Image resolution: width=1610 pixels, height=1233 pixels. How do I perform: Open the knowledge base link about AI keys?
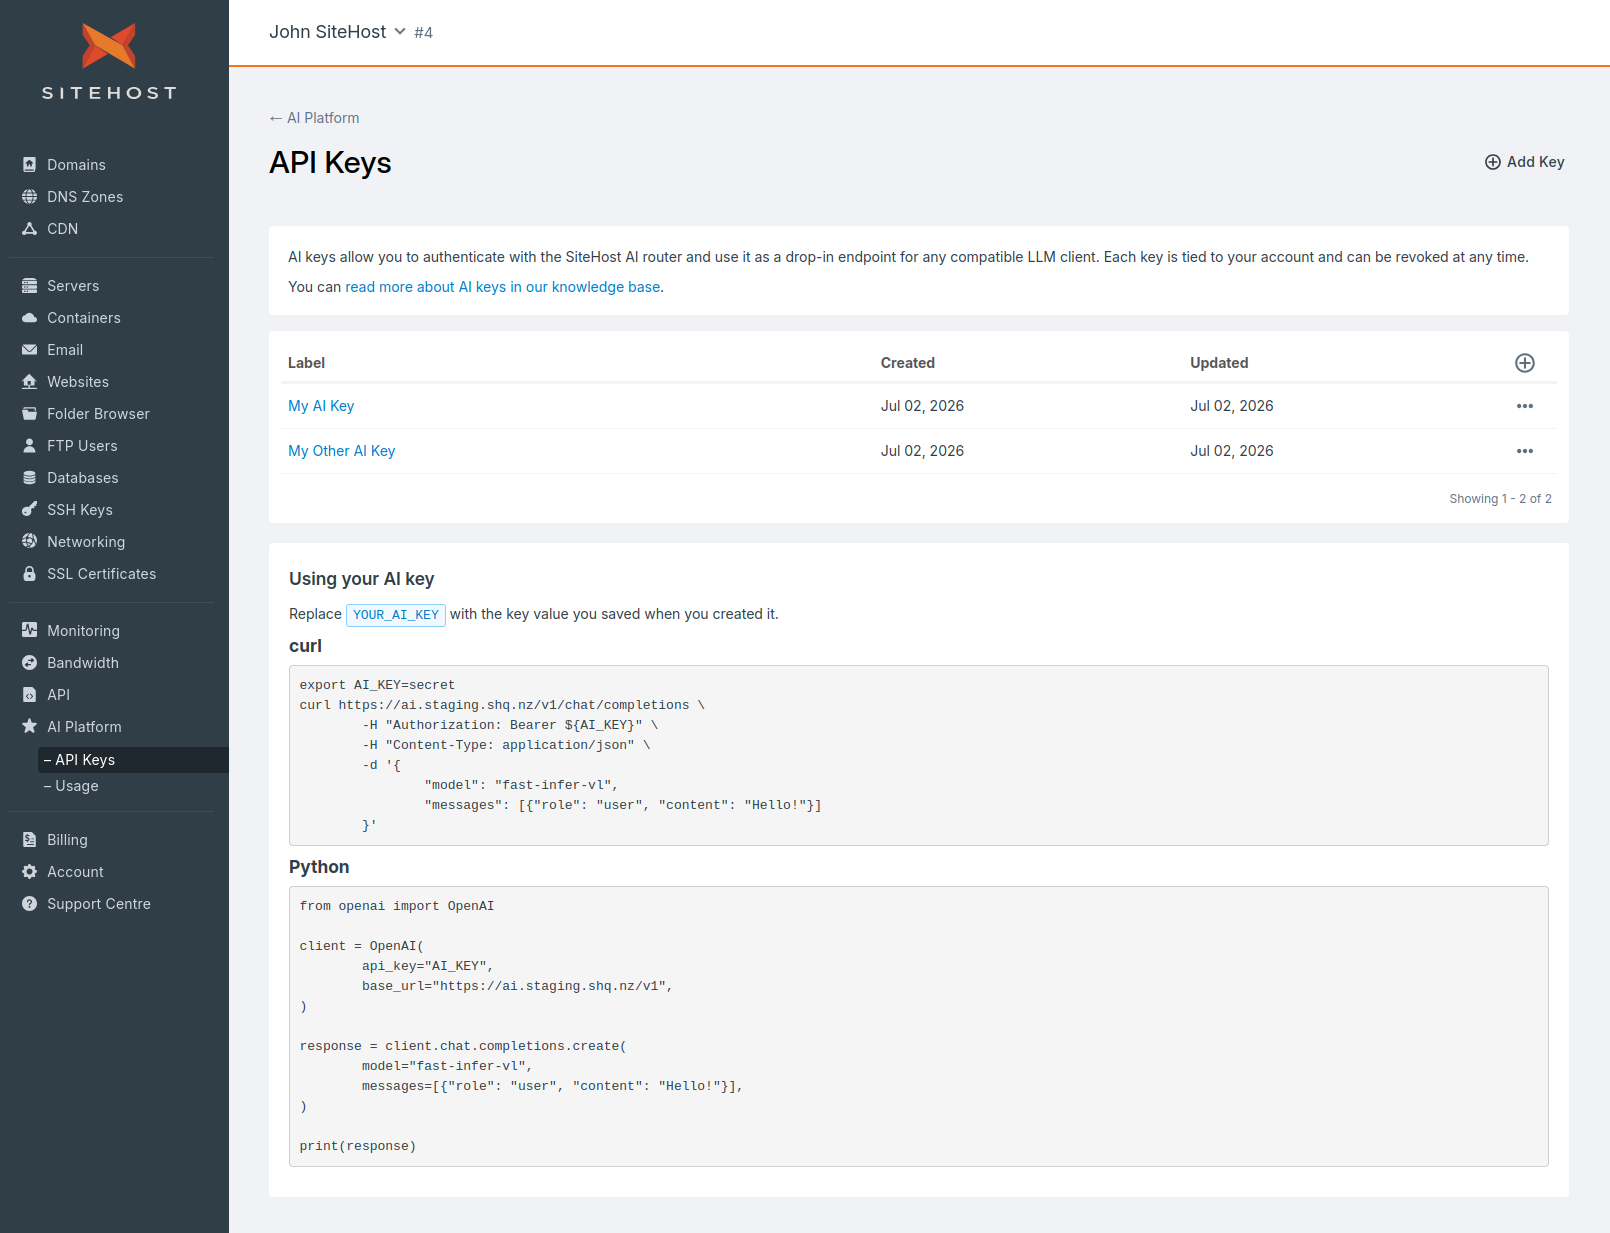(x=503, y=287)
